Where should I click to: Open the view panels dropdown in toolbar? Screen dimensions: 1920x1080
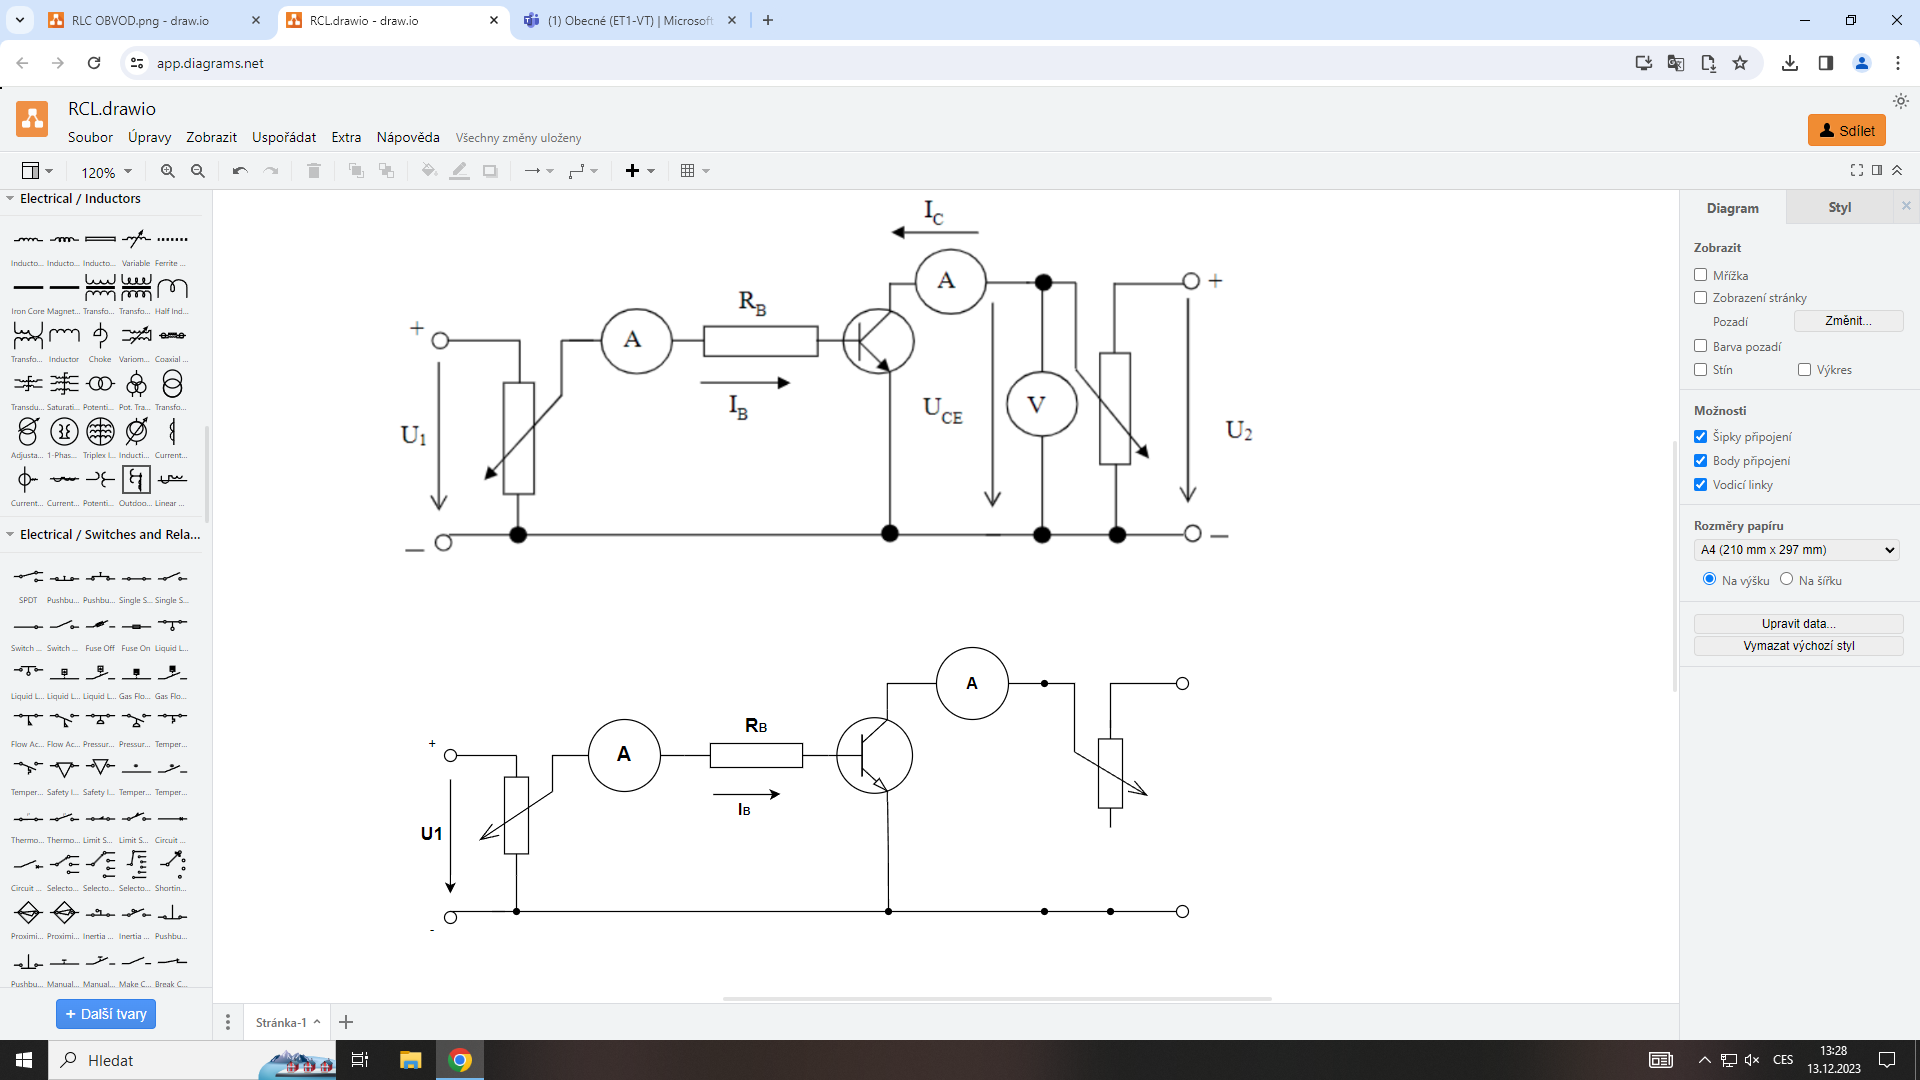38,171
